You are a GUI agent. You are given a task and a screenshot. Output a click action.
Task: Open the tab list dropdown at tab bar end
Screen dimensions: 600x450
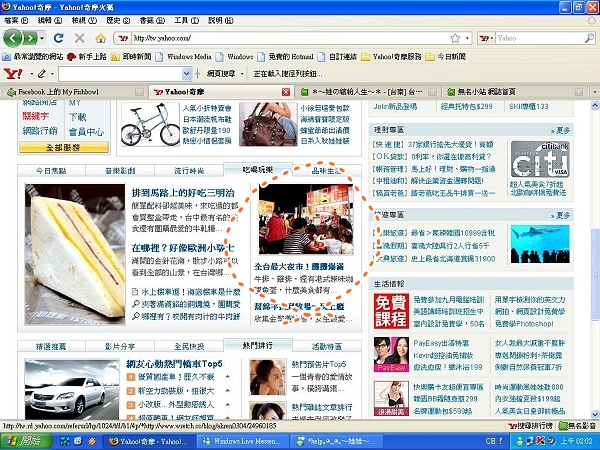[594, 92]
